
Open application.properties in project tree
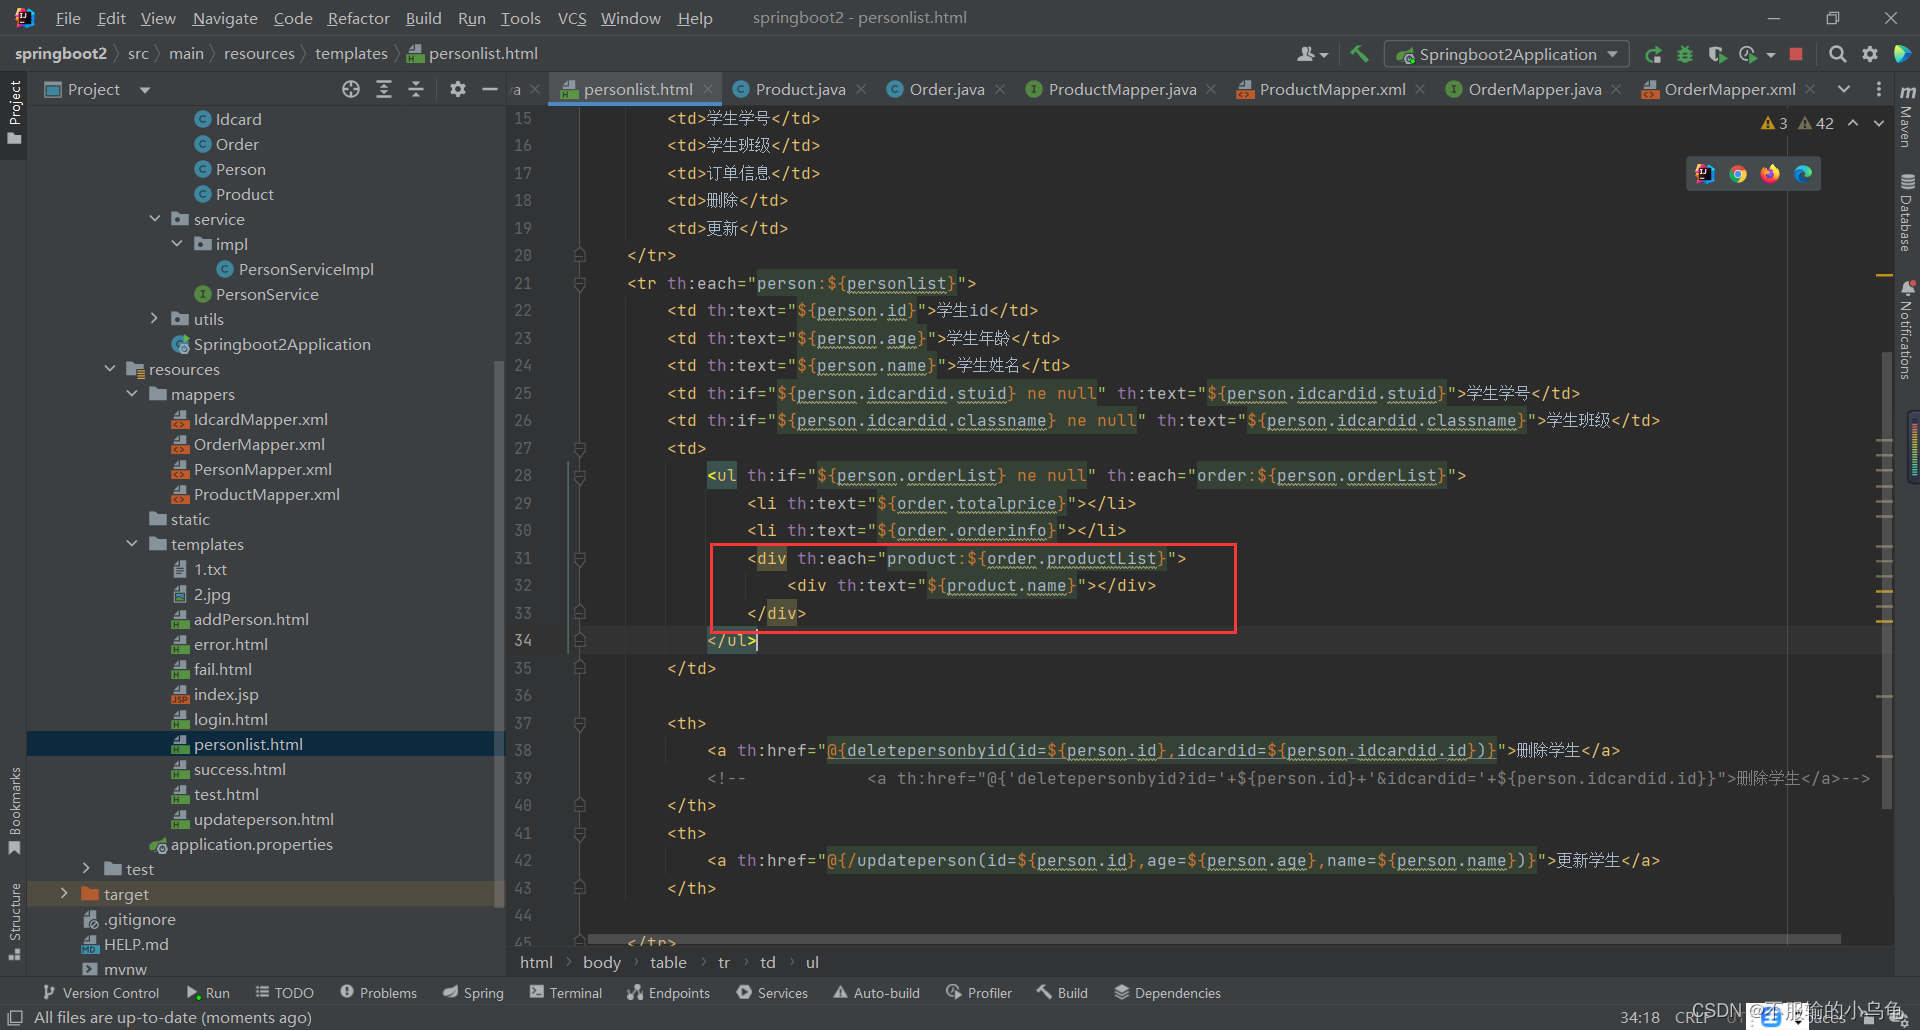click(251, 844)
